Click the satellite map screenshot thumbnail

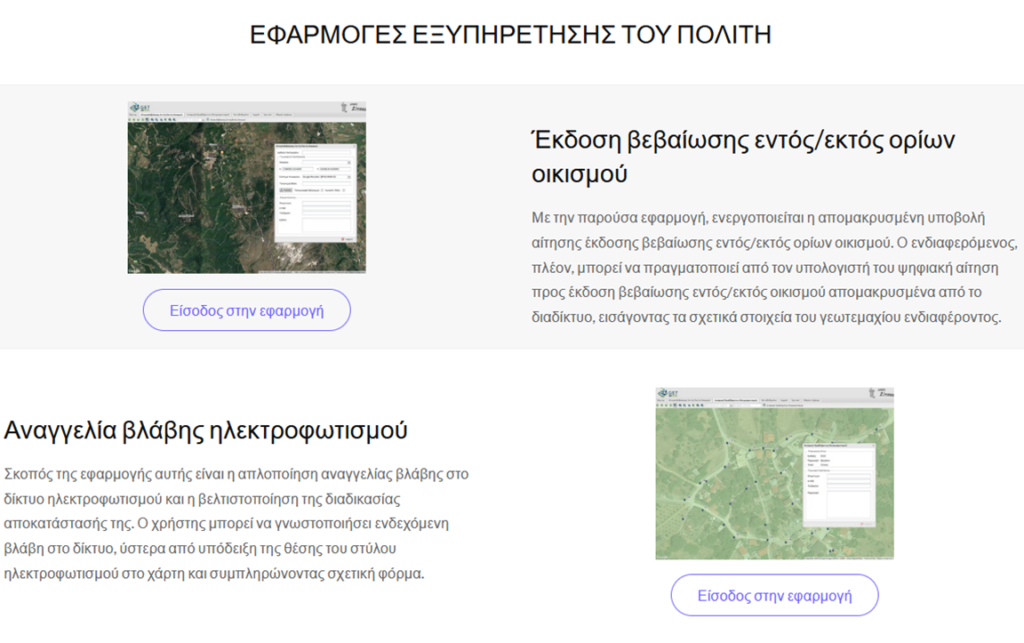247,187
